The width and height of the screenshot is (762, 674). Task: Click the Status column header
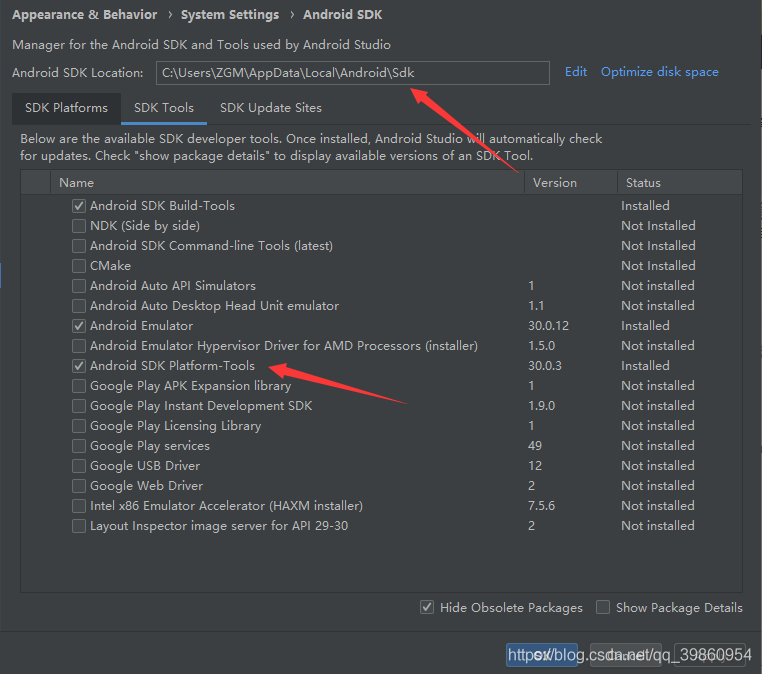click(x=680, y=183)
